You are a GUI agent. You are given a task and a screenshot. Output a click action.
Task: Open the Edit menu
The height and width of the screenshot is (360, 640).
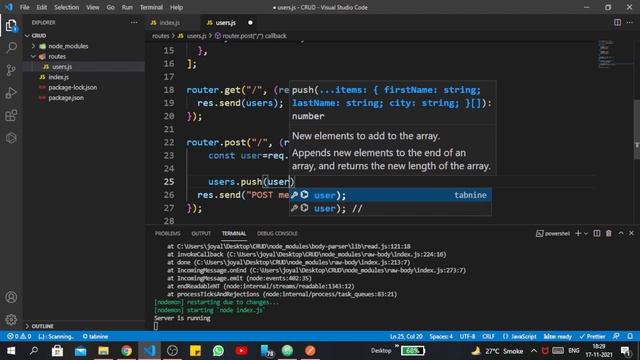(41, 7)
